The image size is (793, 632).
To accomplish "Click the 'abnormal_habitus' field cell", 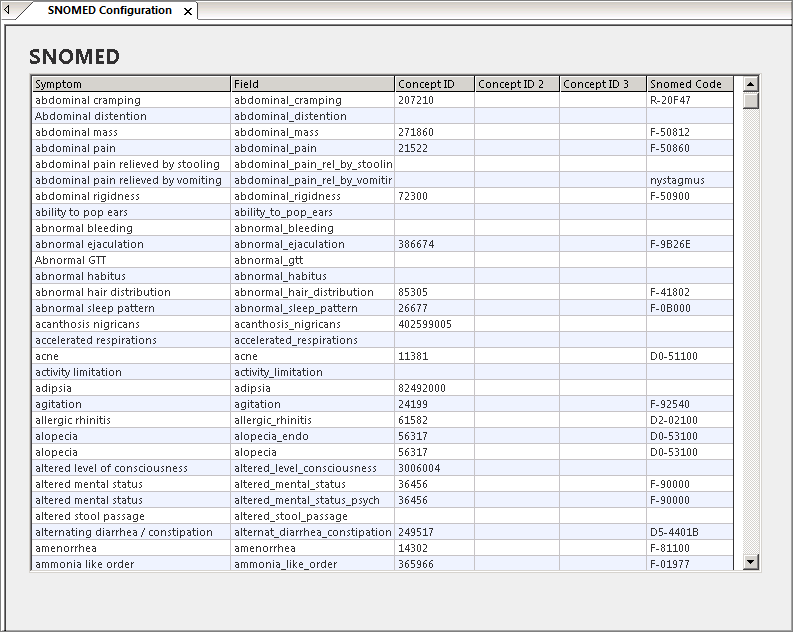I will (x=313, y=277).
